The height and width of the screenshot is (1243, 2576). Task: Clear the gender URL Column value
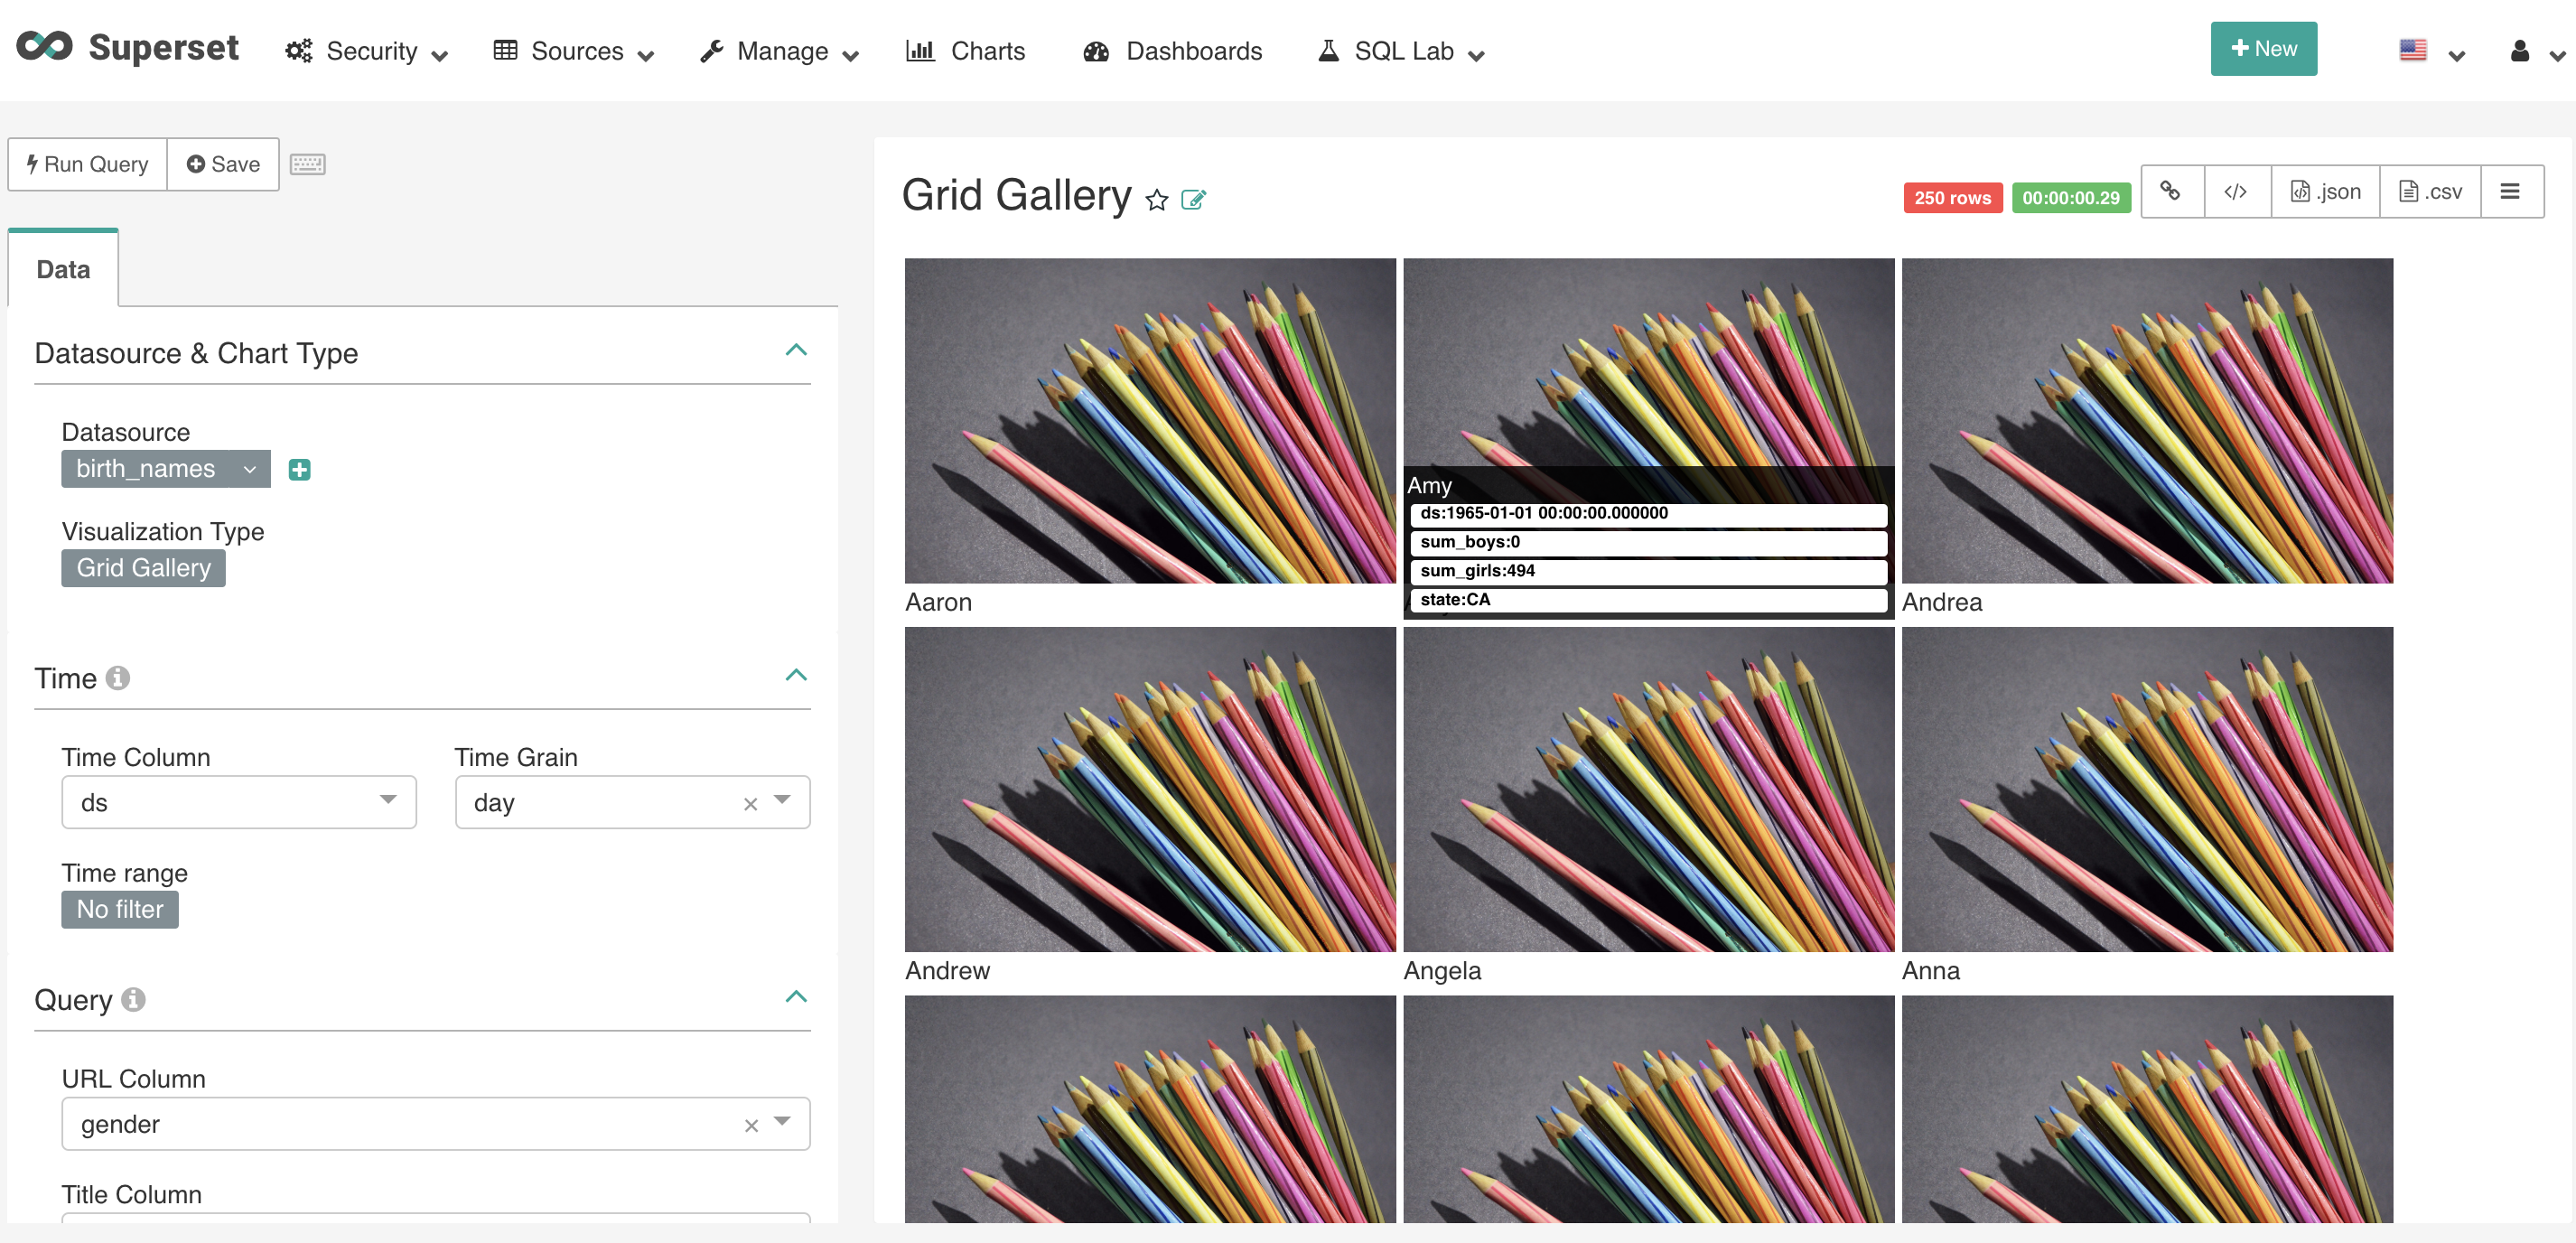[x=750, y=1125]
